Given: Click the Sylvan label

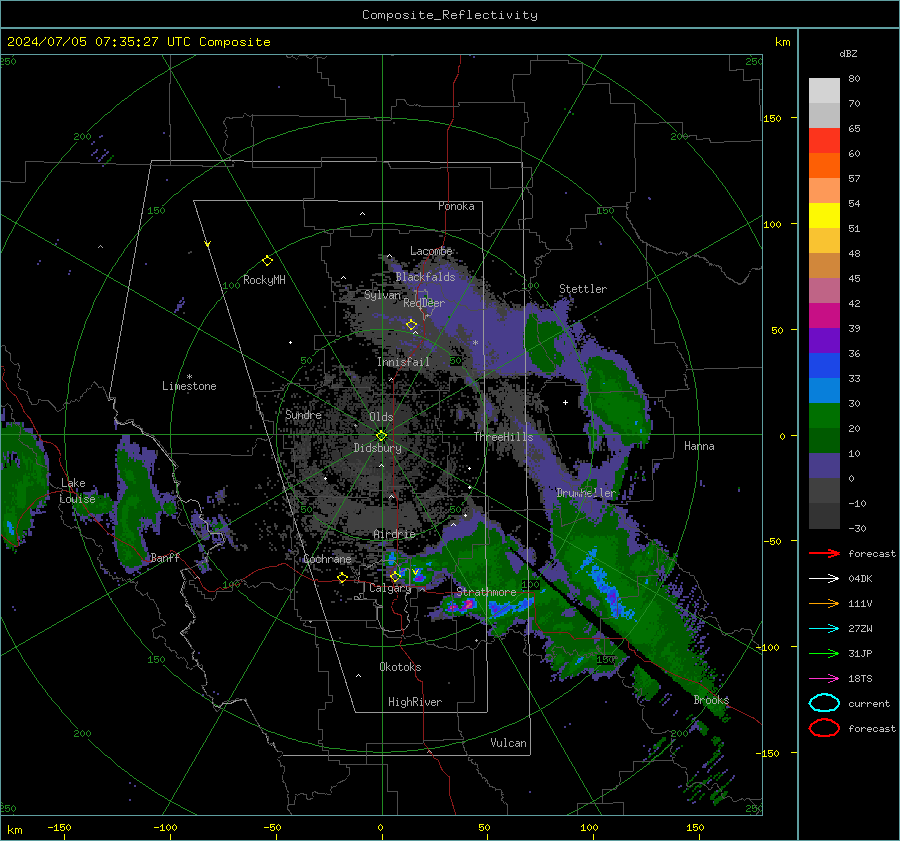Looking at the screenshot, I should click(x=382, y=295).
